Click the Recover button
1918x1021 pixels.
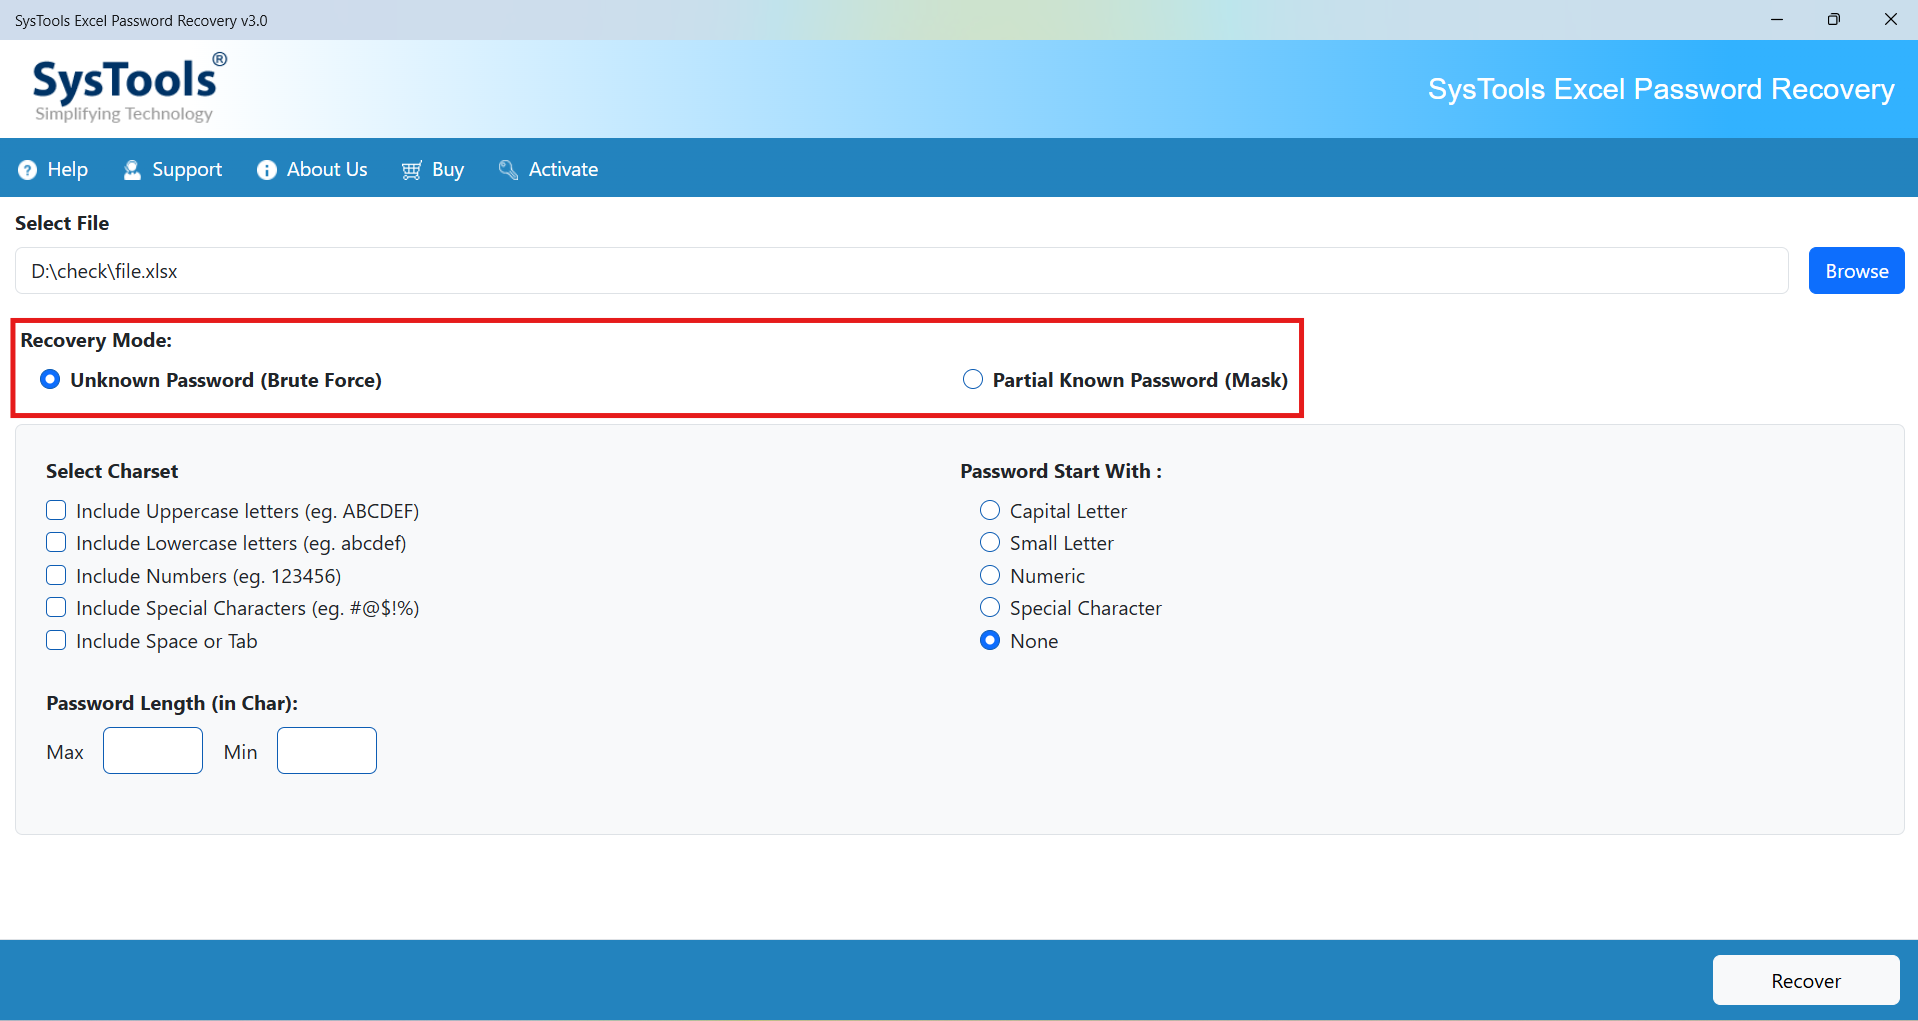tap(1806, 981)
